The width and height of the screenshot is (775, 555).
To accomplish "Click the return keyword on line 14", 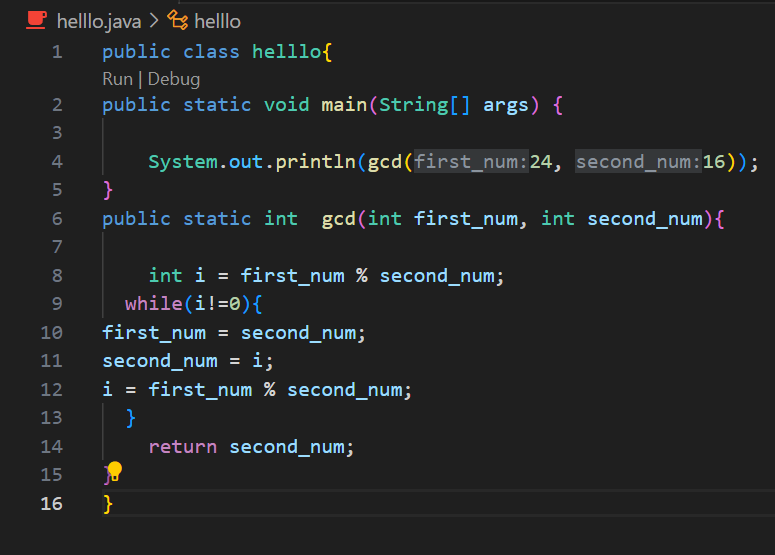I will pos(182,447).
